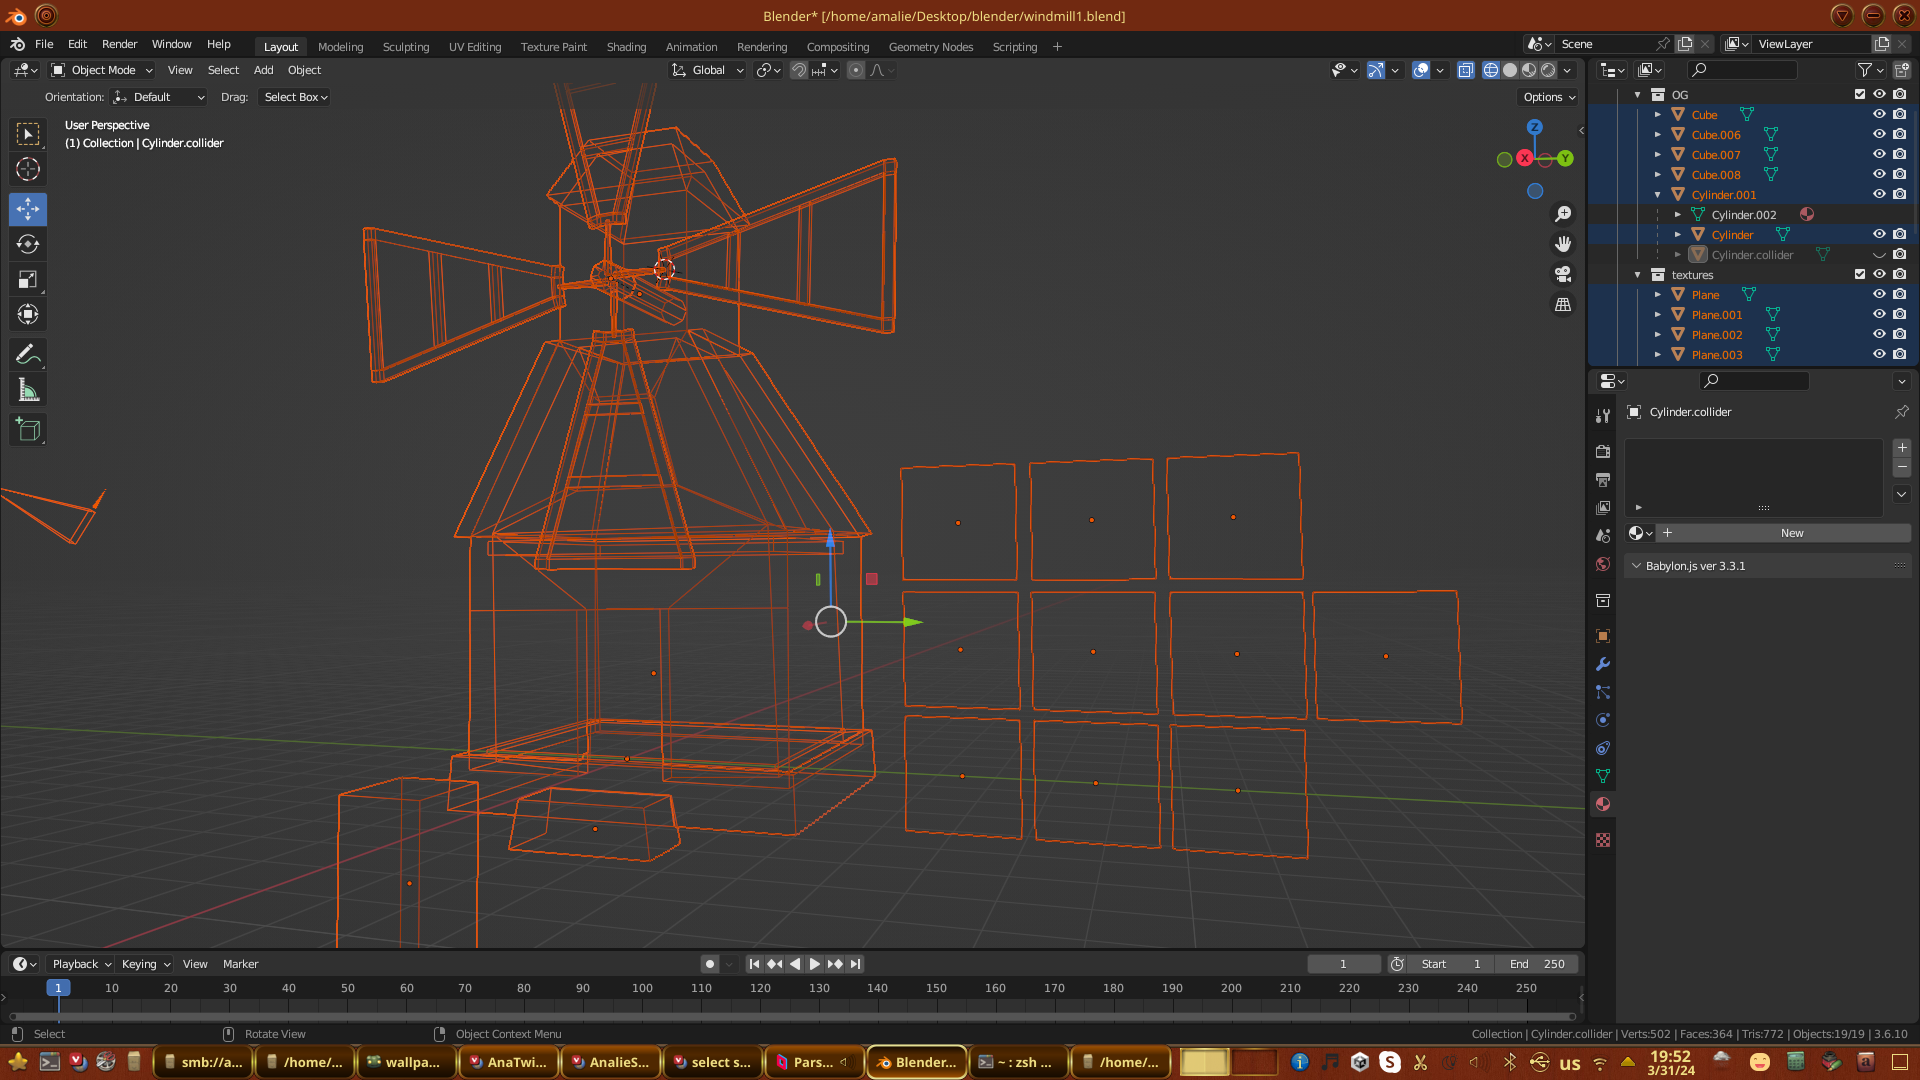Toggle X-ray display in the viewport header
Viewport: 1920px width, 1080px height.
pos(1466,70)
